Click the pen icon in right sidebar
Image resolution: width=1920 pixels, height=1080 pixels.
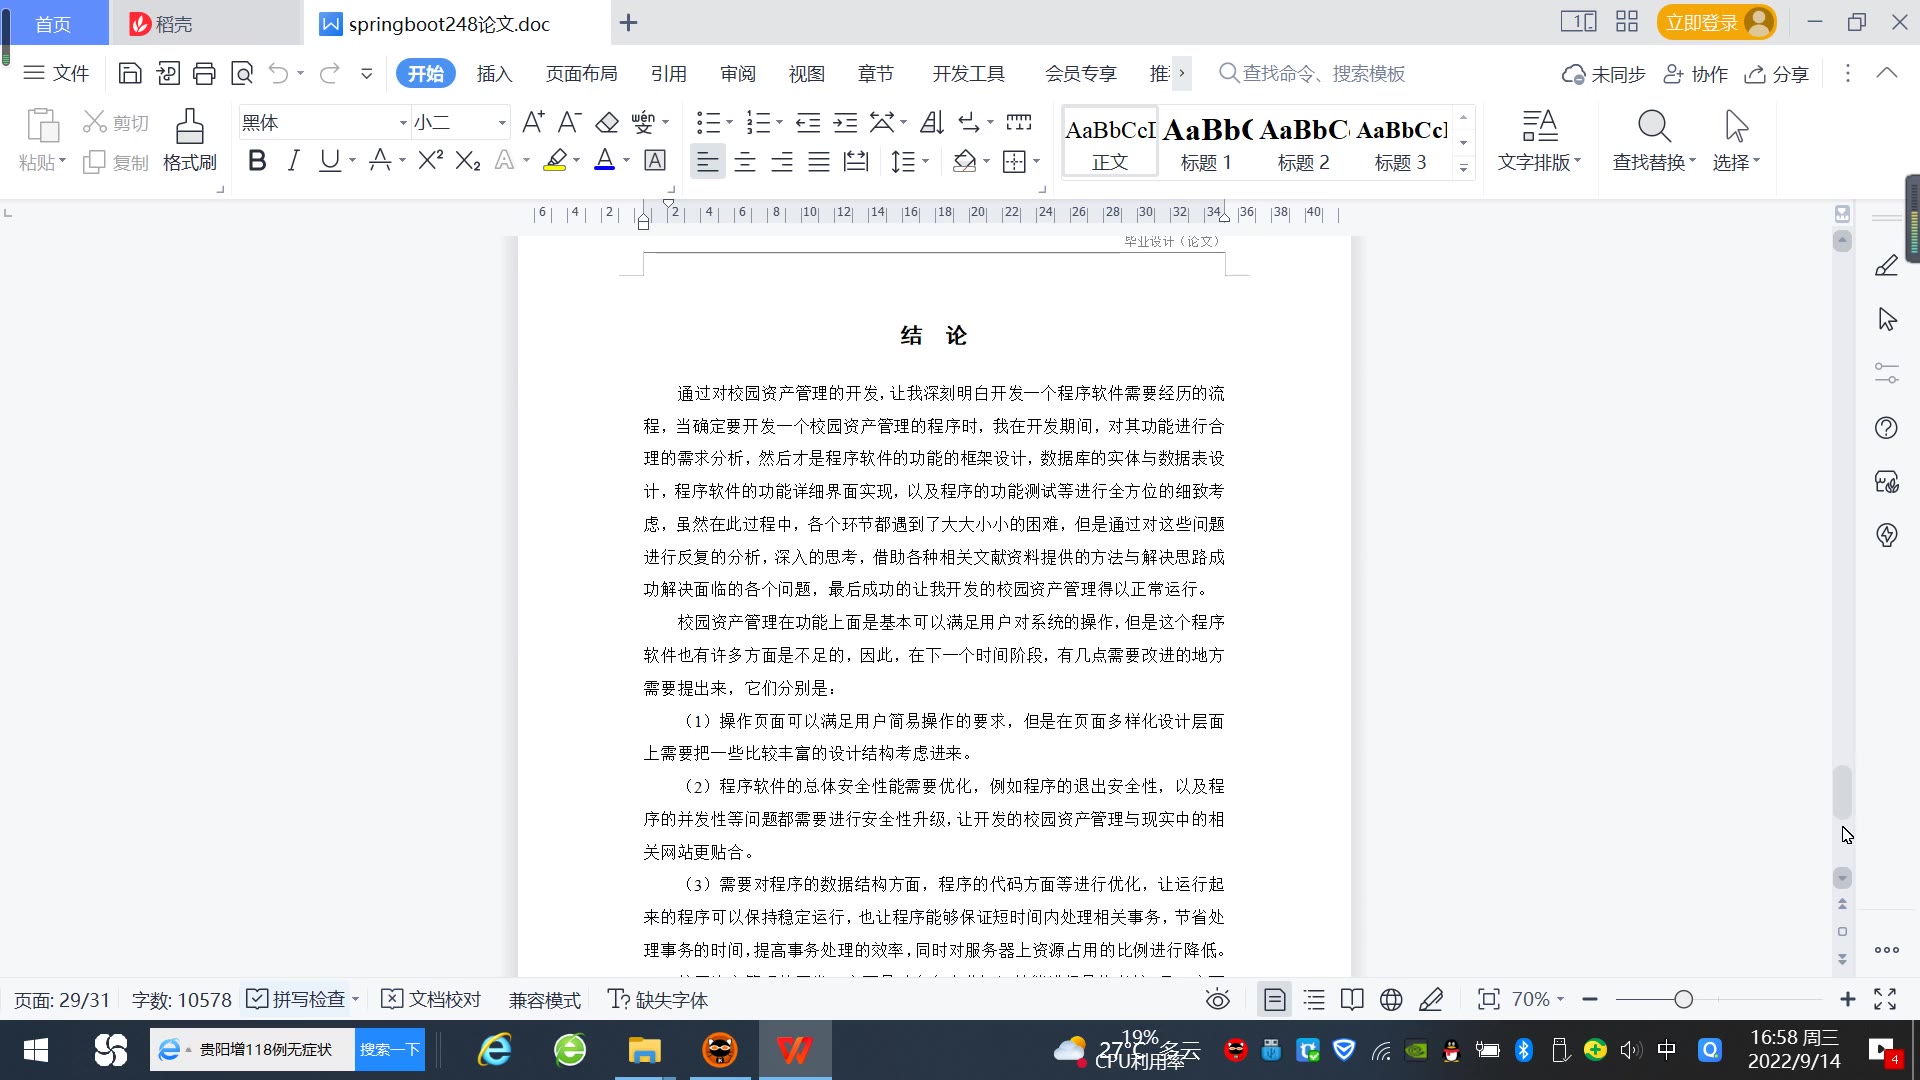[x=1886, y=265]
